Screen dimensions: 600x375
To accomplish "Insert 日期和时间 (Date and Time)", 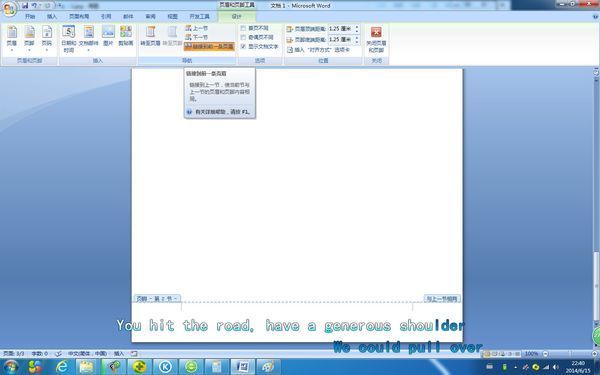I will point(68,39).
